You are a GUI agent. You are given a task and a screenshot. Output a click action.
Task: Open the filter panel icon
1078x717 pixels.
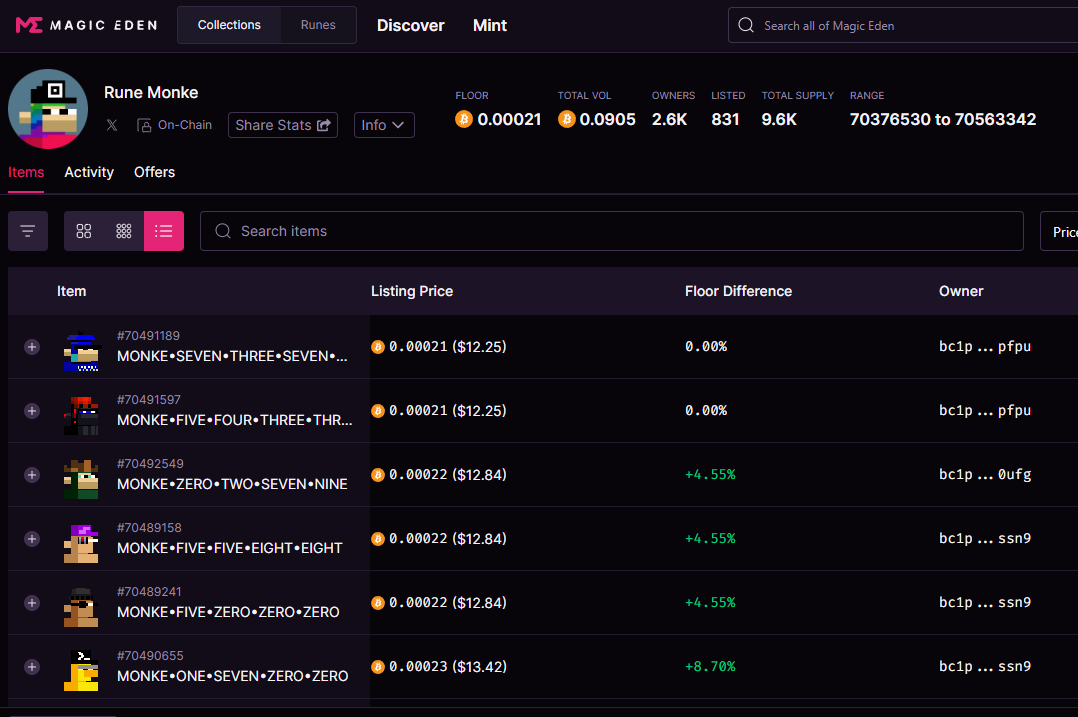tap(28, 231)
